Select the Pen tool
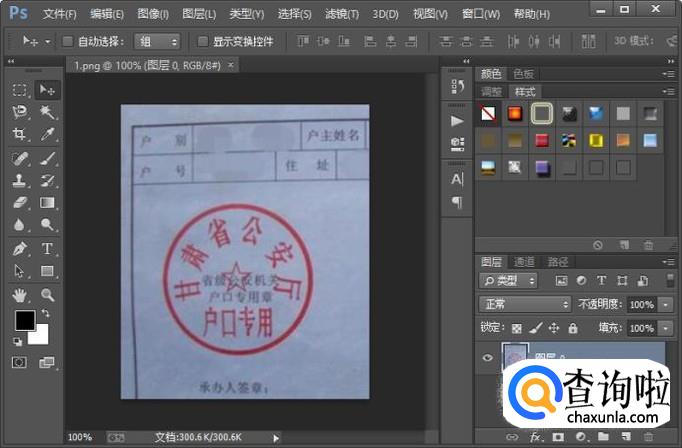The height and width of the screenshot is (448, 682). click(20, 249)
